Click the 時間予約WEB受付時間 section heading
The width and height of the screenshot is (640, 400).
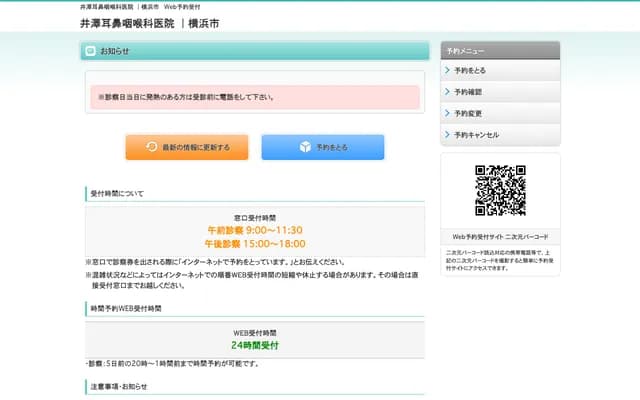point(125,309)
